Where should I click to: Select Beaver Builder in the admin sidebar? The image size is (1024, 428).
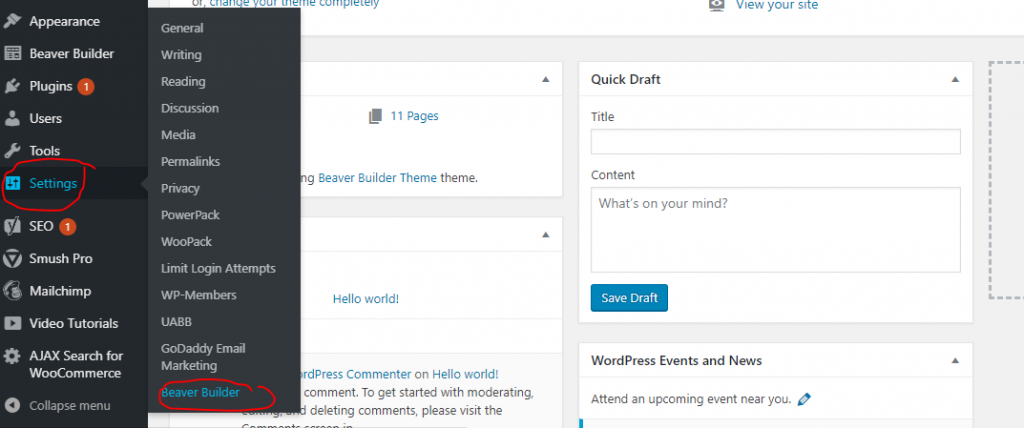74,54
